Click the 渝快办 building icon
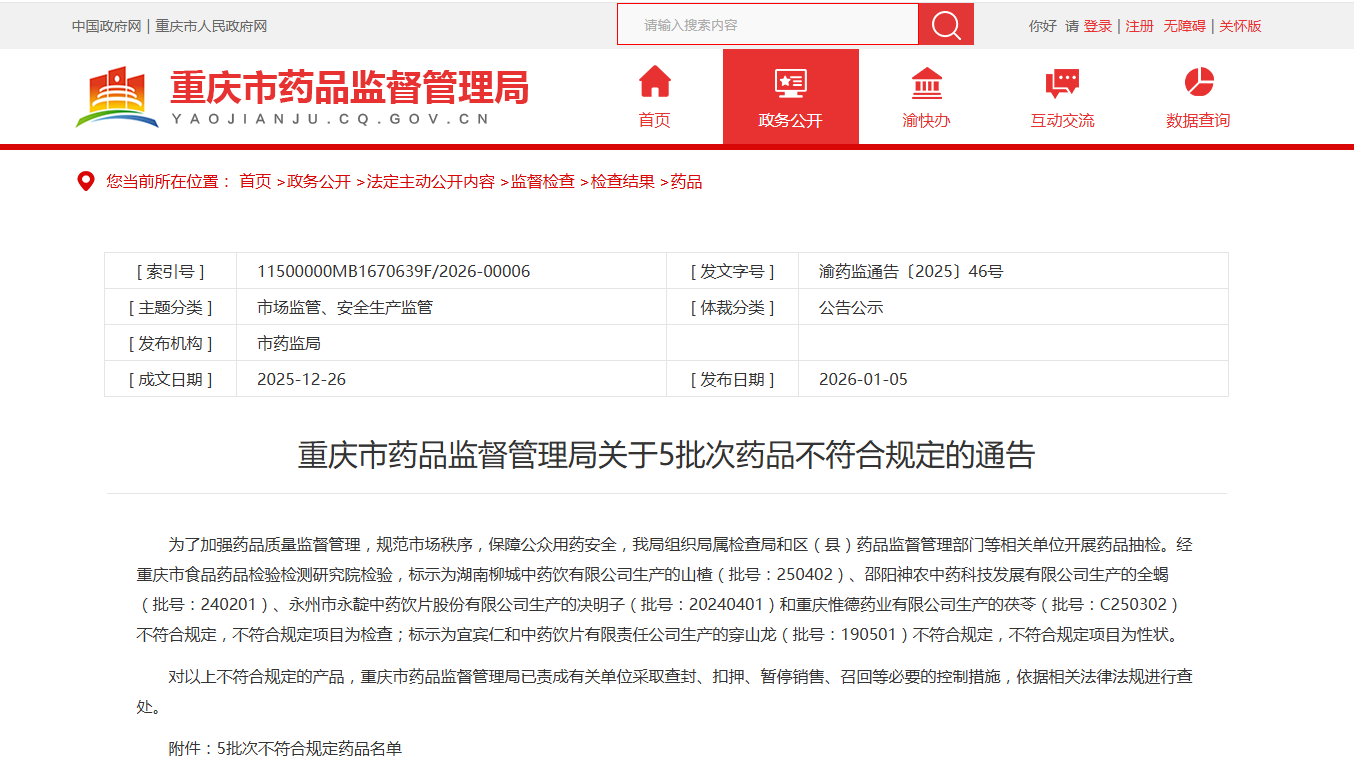The width and height of the screenshot is (1354, 779). pos(926,82)
